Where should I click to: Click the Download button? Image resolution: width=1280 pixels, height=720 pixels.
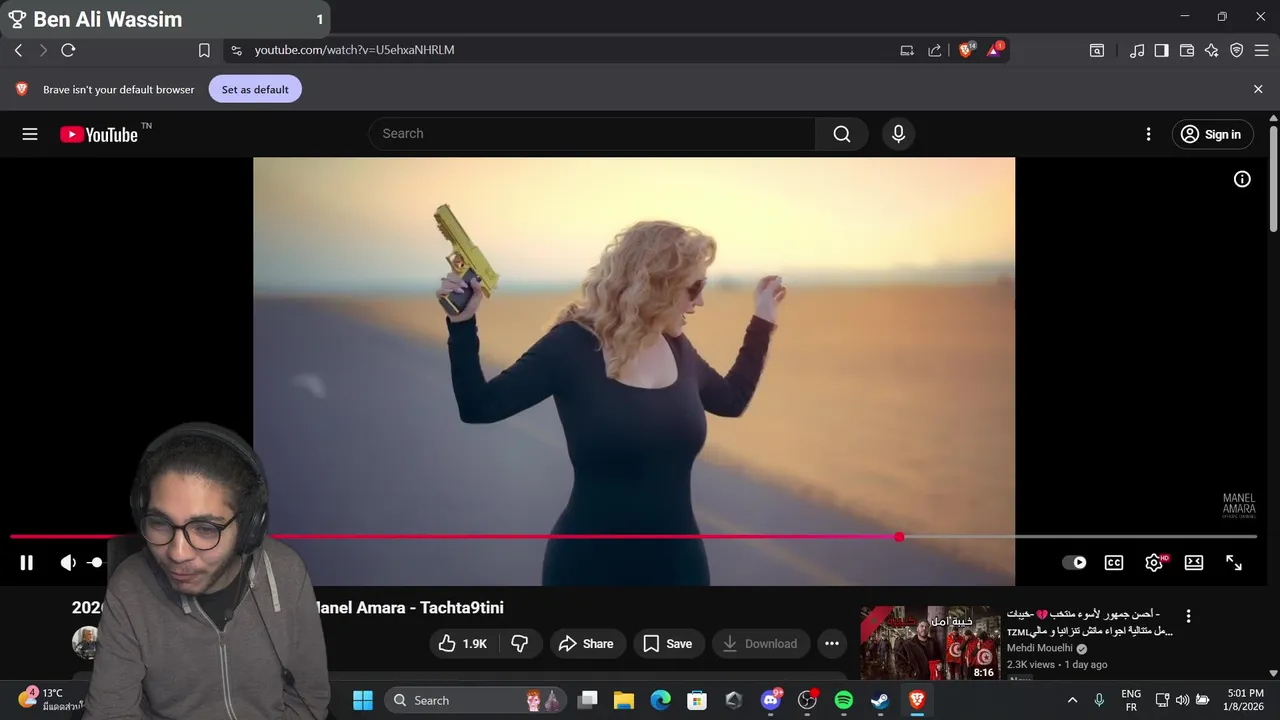coord(760,644)
